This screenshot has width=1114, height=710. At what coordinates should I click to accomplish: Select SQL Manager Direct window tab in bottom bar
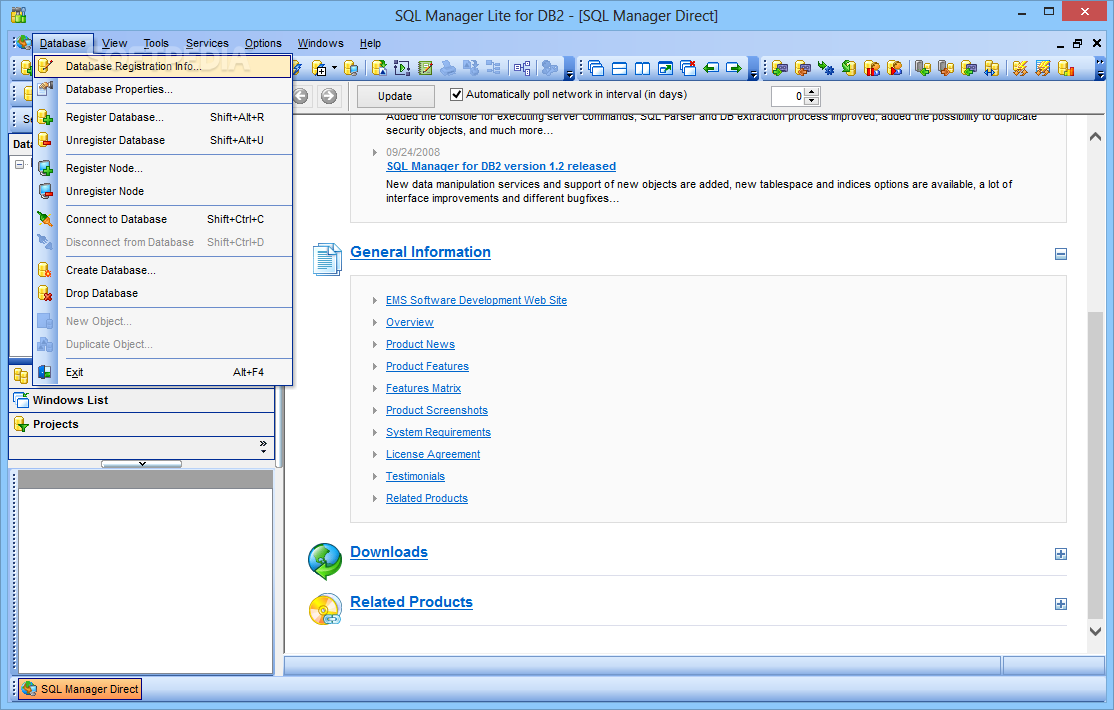click(80, 689)
